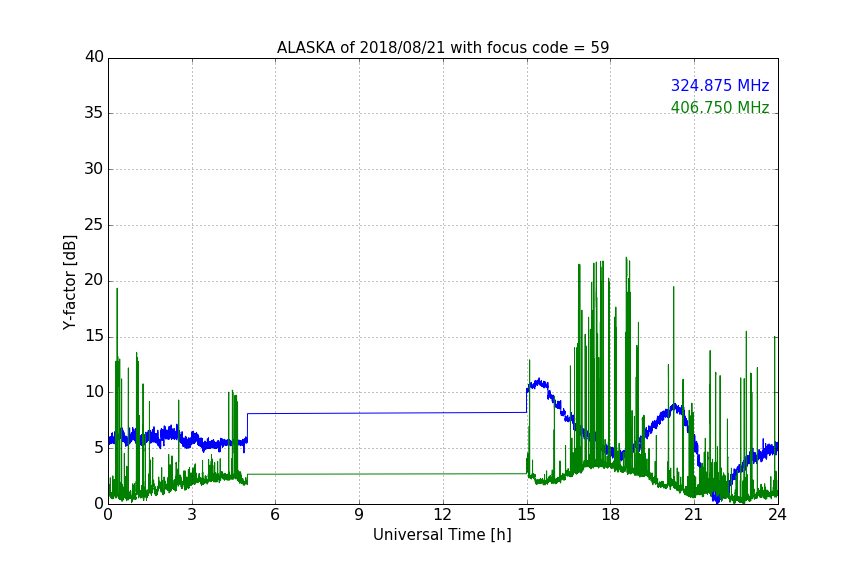Click the y-axis tick label 35
This screenshot has height=576, width=864.
pos(94,113)
